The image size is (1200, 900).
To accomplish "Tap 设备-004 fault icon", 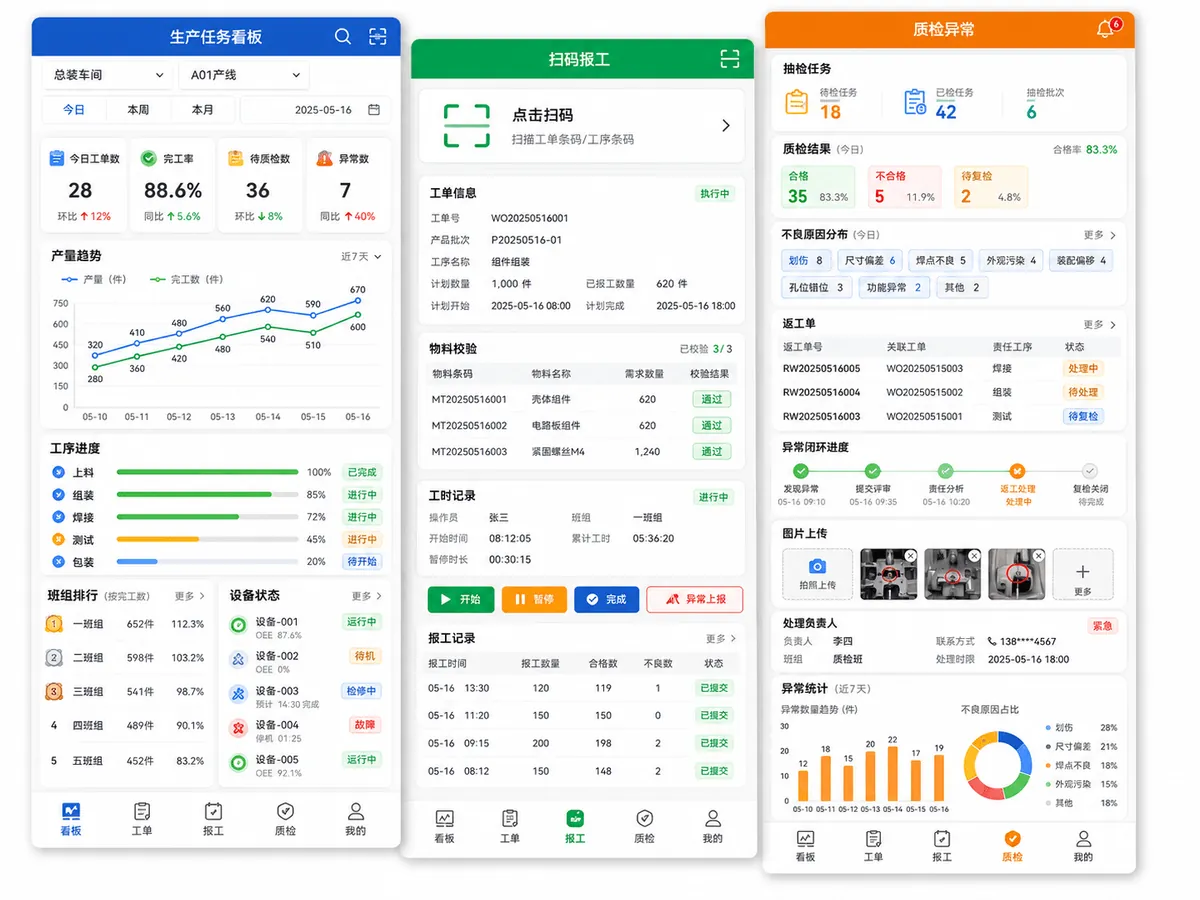I will point(238,729).
